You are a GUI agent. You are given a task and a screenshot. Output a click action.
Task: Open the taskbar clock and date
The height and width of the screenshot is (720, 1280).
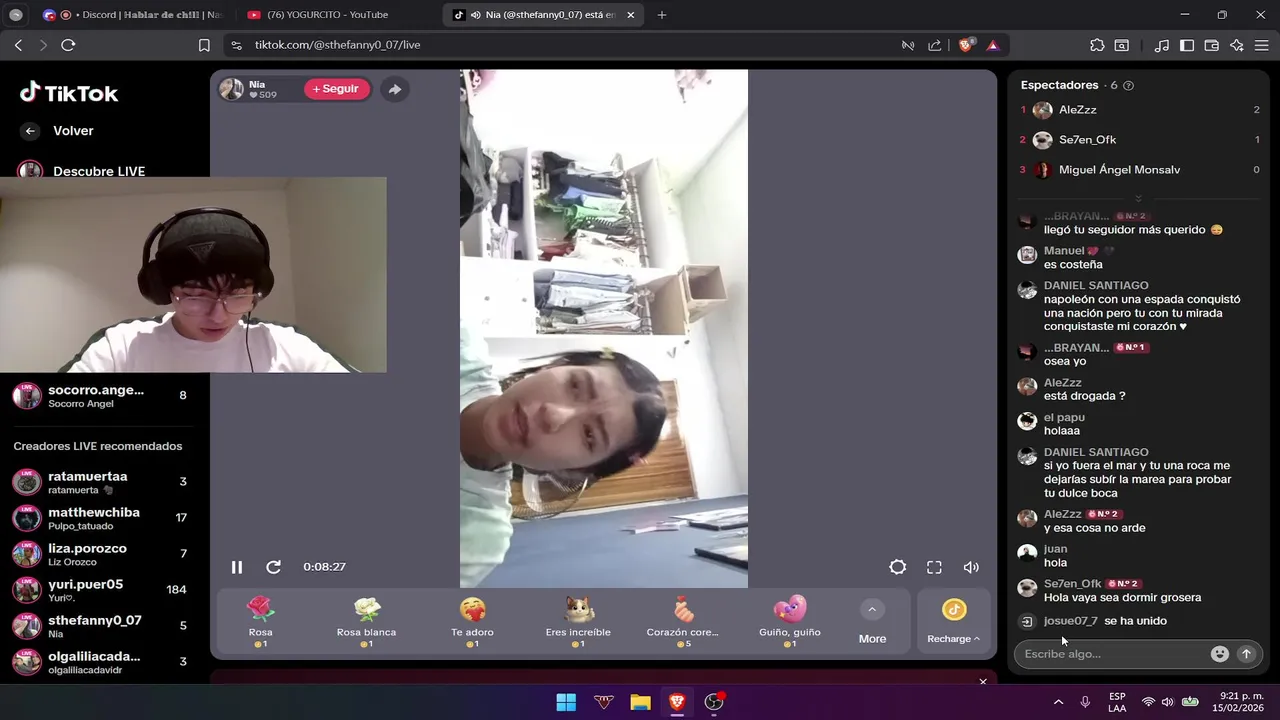(1240, 702)
